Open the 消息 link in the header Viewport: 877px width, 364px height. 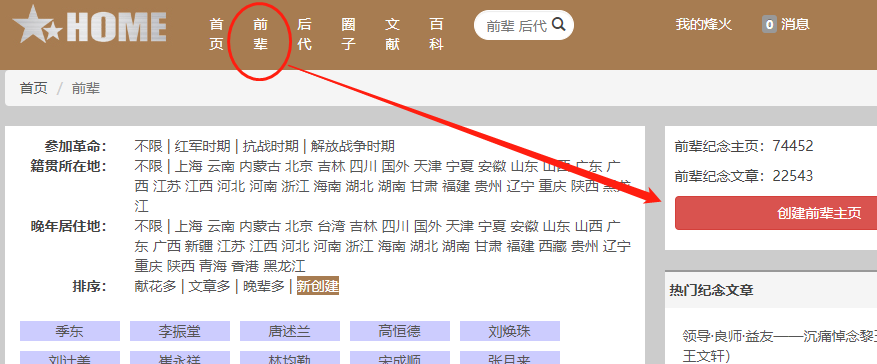795,25
